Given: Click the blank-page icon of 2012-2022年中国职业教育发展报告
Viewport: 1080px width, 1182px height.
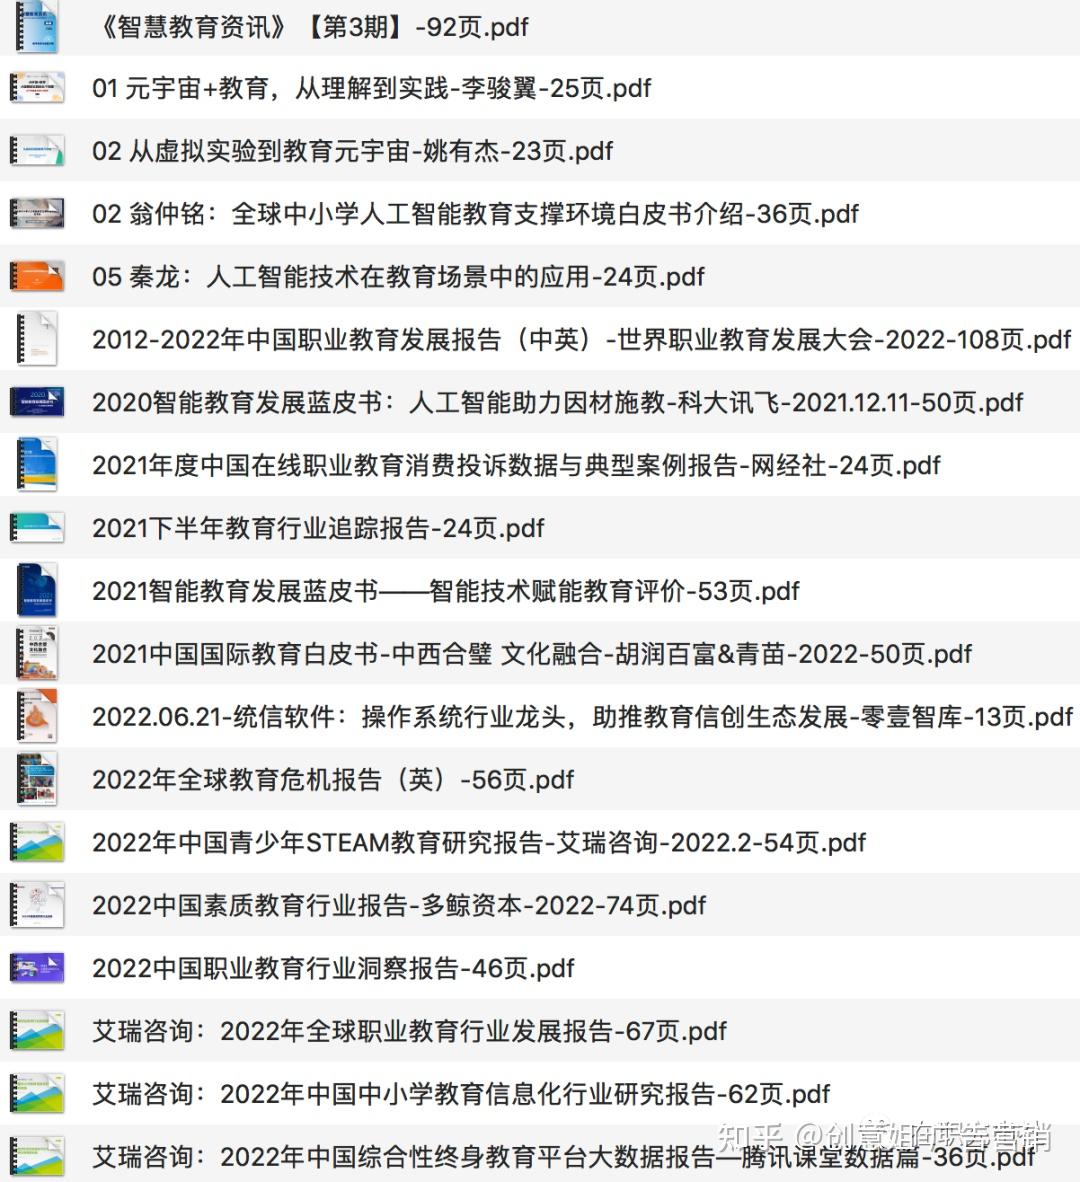Looking at the screenshot, I should [37, 339].
